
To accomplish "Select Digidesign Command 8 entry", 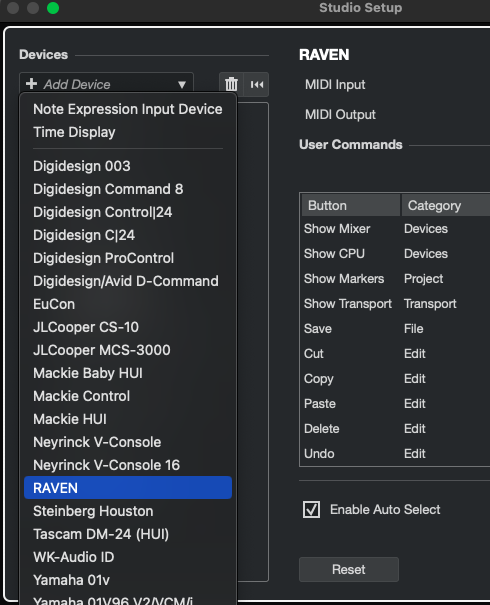I will tap(128, 189).
